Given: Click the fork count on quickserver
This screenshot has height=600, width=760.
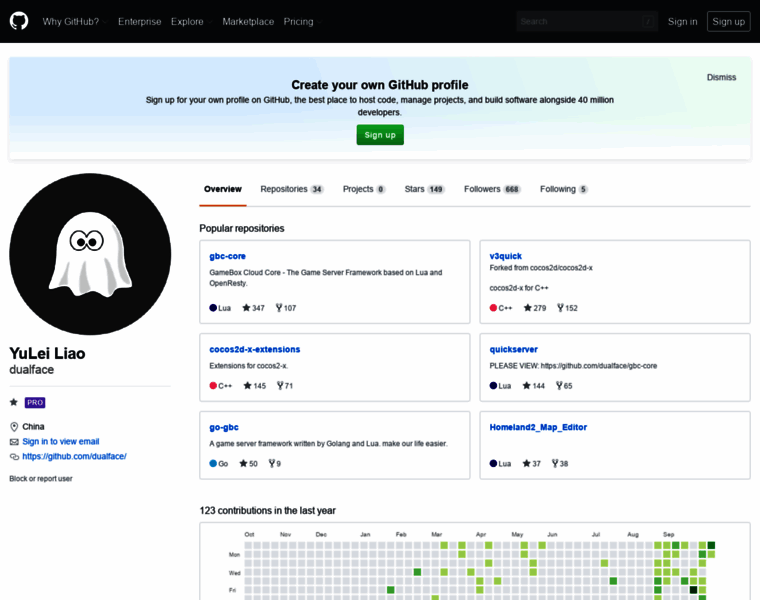Looking at the screenshot, I should [565, 385].
